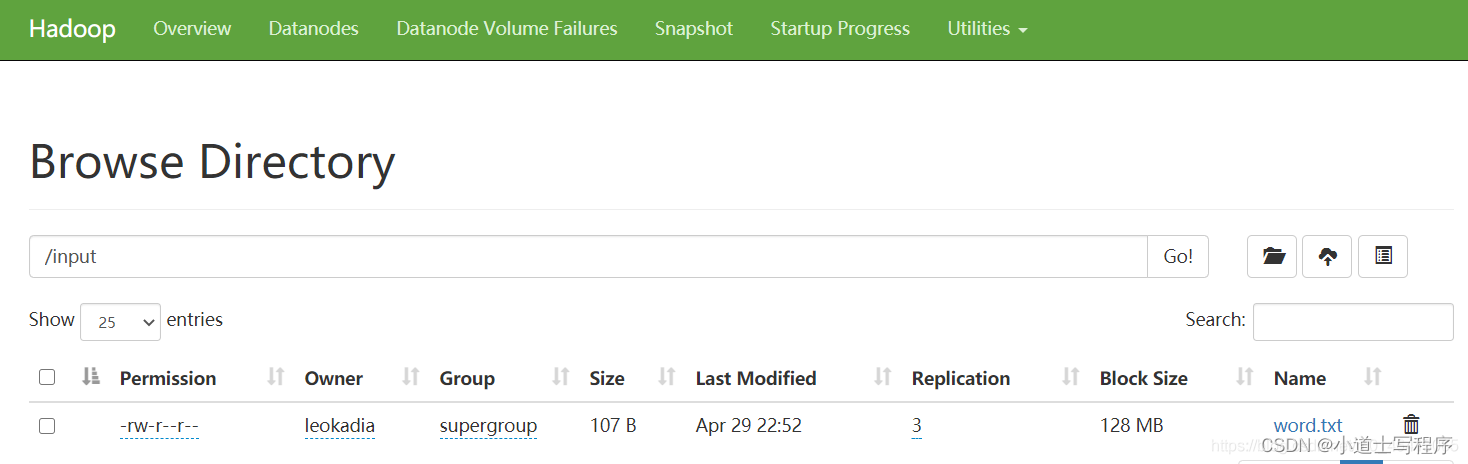The height and width of the screenshot is (464, 1468).
Task: Click the cloud upload files icon
Action: (x=1327, y=257)
